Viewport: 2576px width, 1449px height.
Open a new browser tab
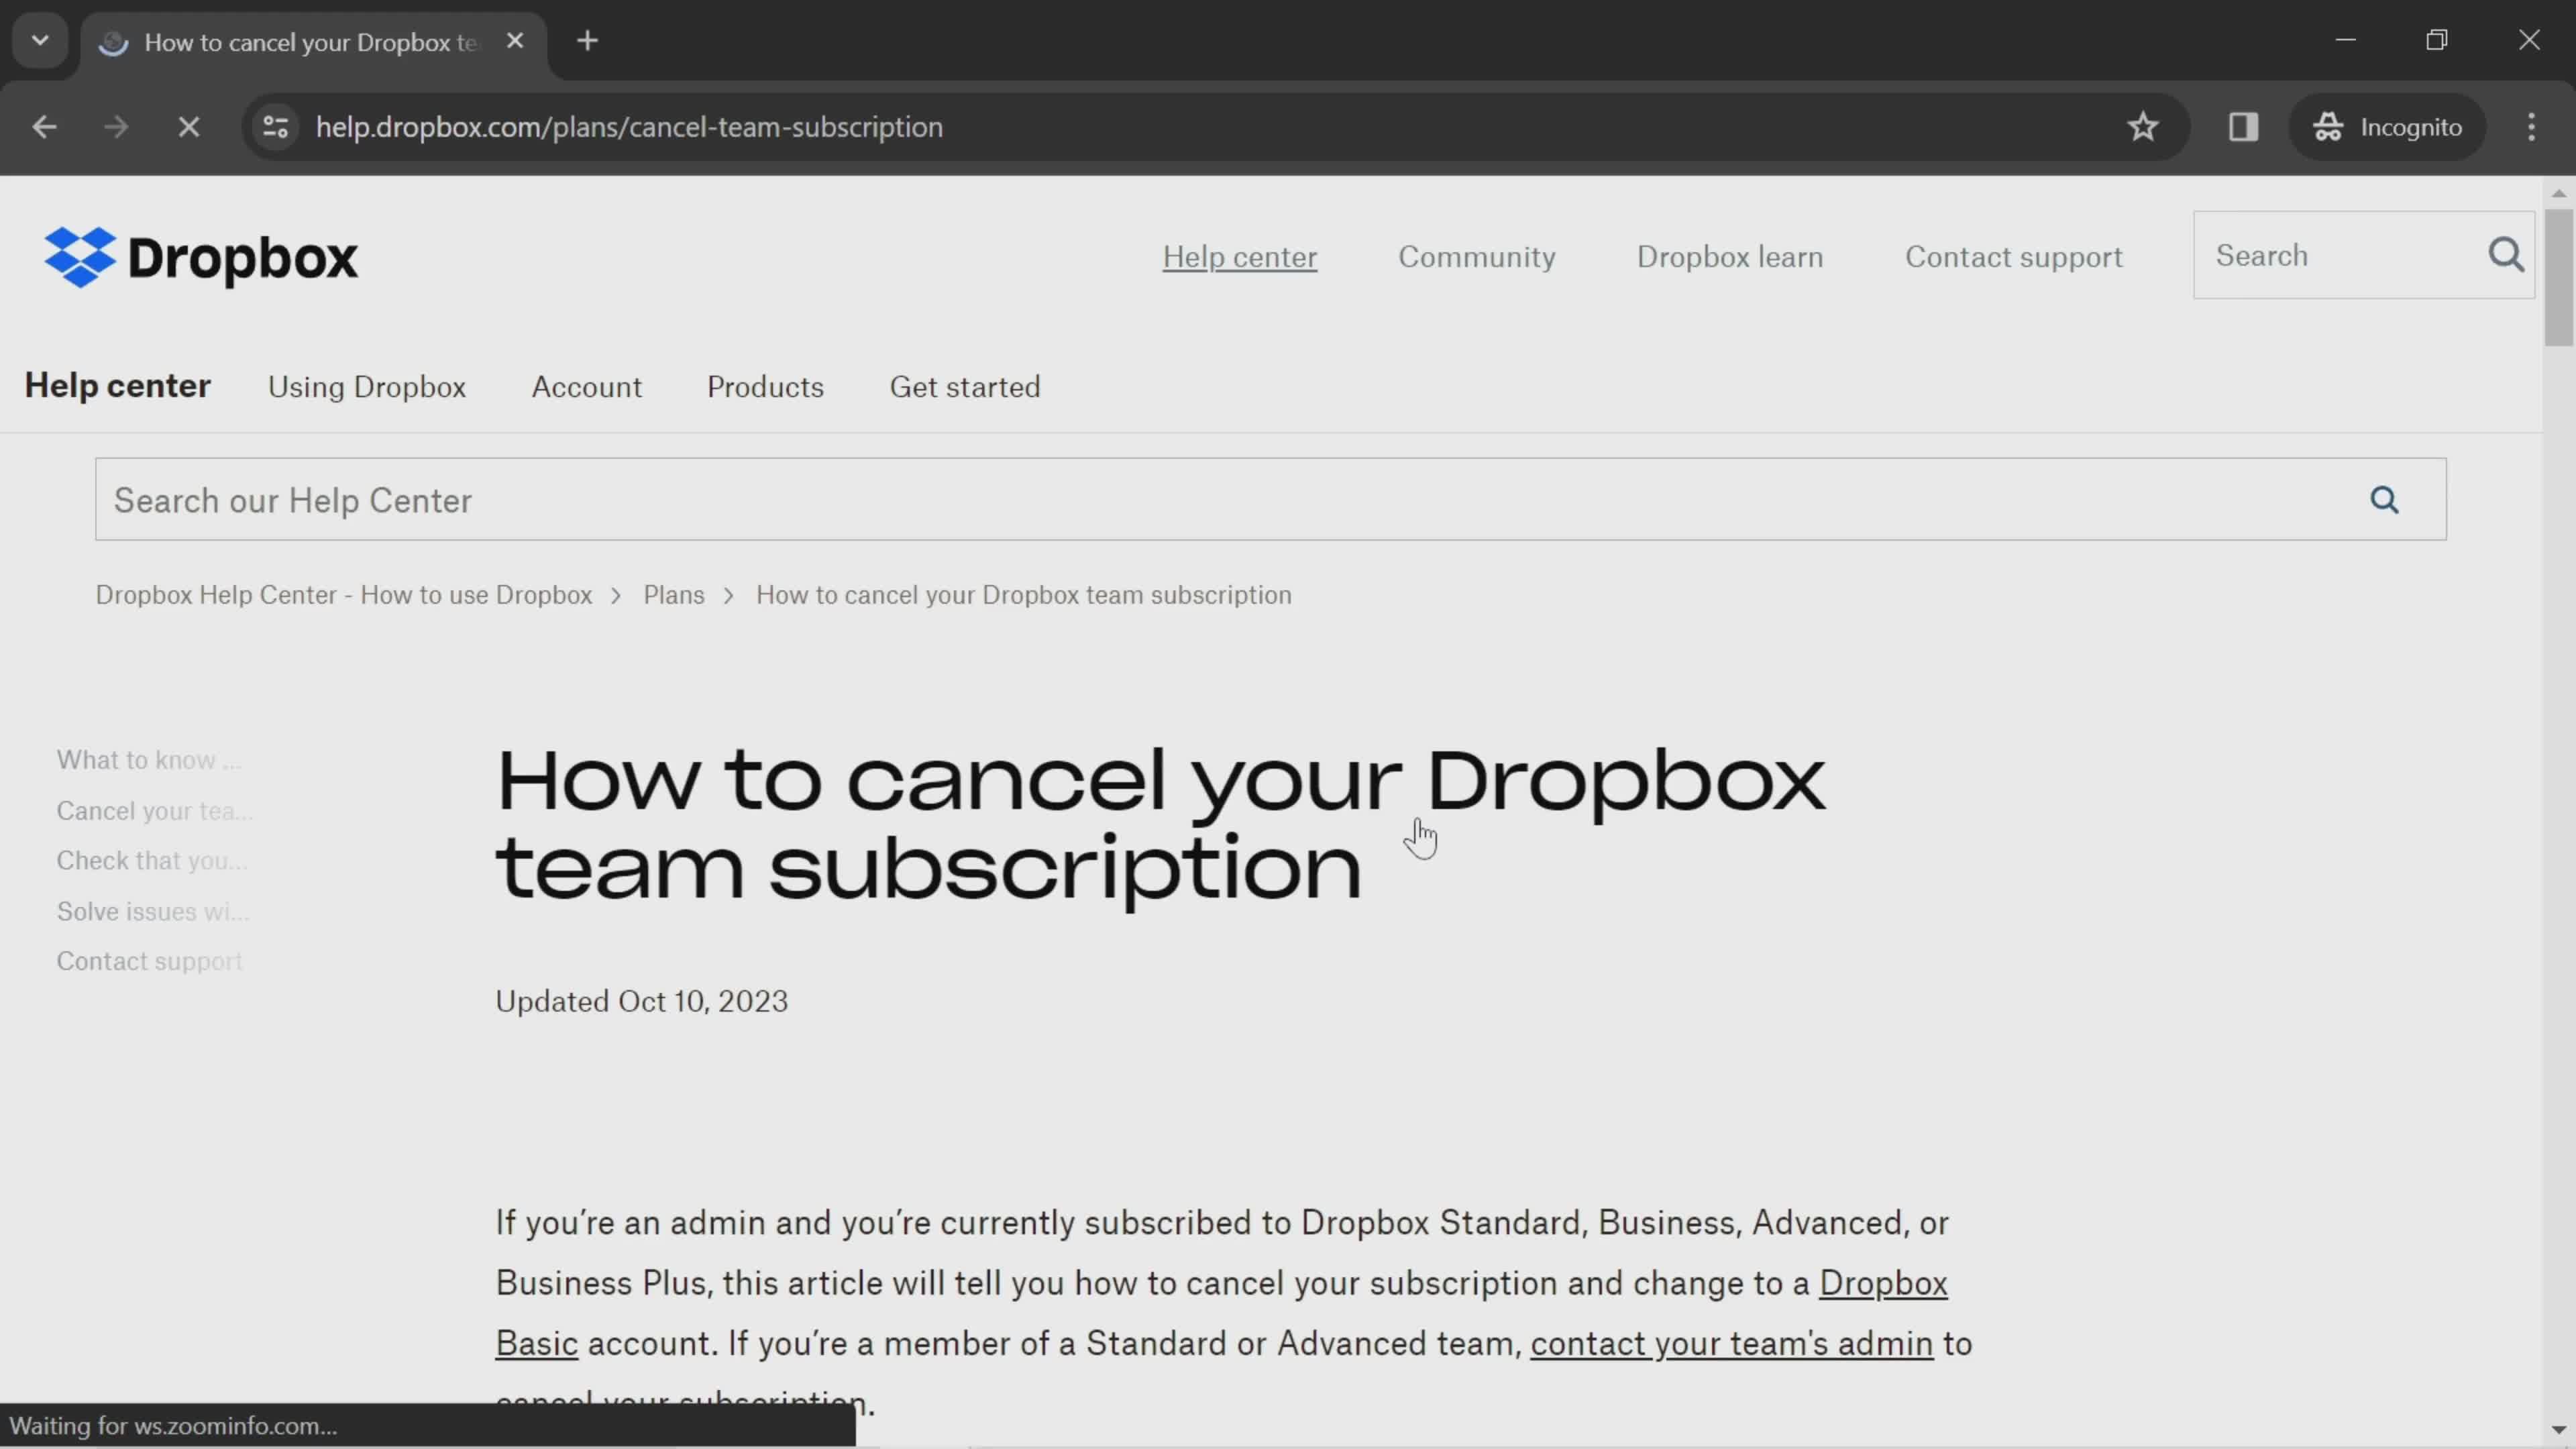pos(588,41)
